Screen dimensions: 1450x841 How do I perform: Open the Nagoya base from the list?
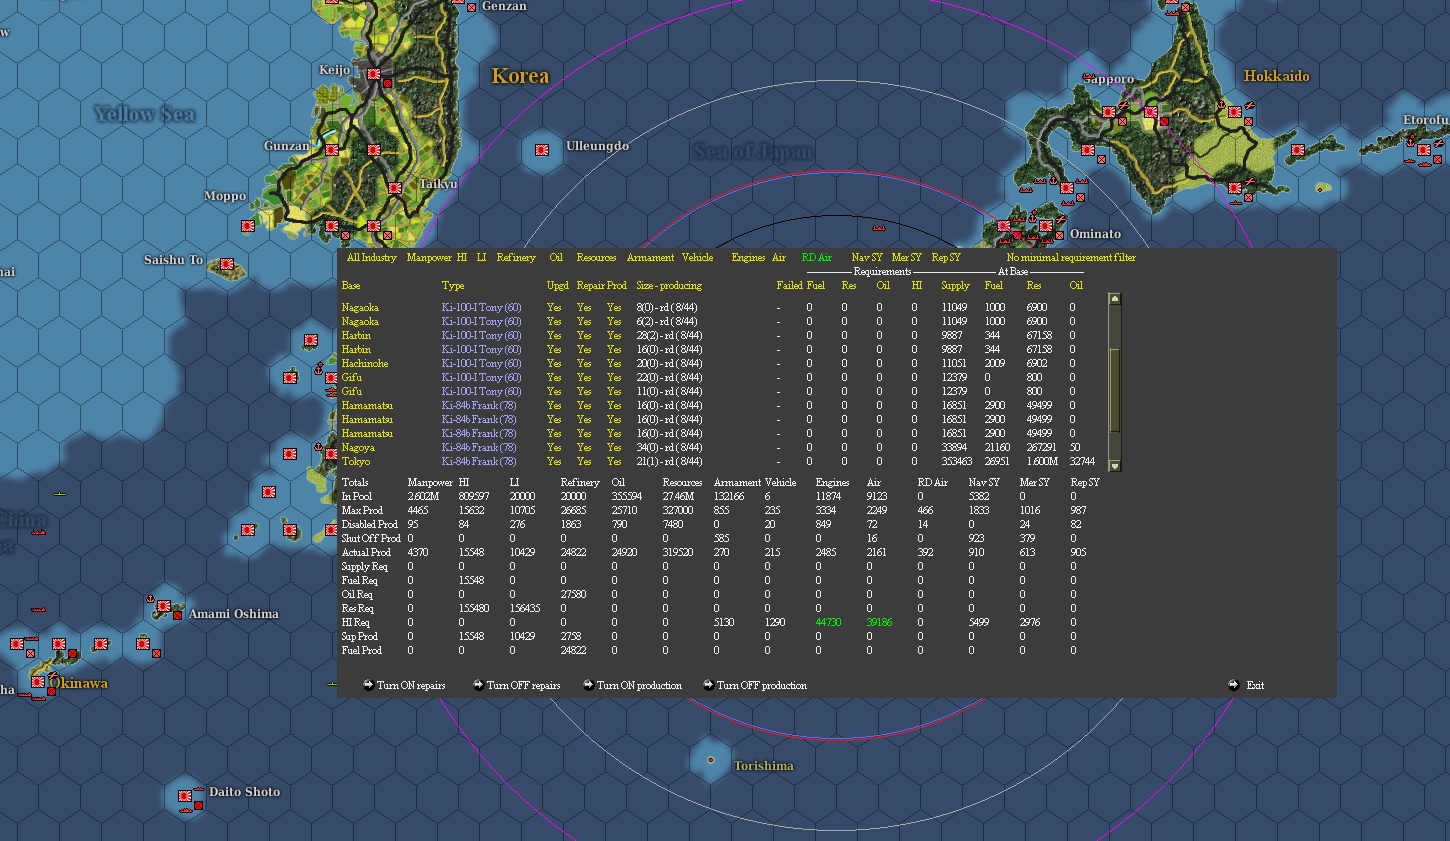[x=358, y=448]
